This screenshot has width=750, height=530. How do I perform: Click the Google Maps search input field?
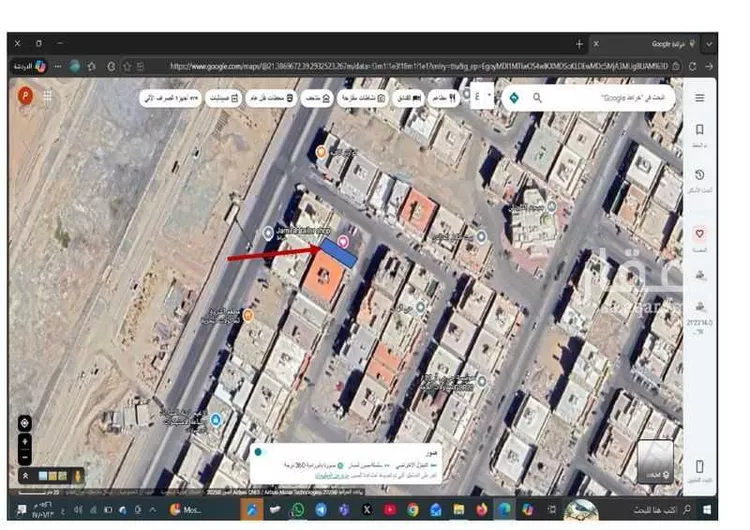coord(610,98)
